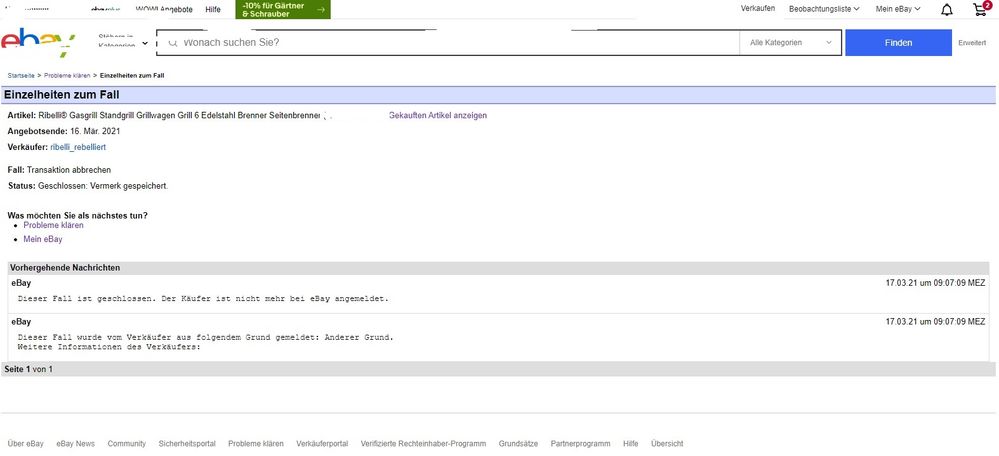Expand the Mein eBay top menu
999x456 pixels.
click(x=900, y=9)
